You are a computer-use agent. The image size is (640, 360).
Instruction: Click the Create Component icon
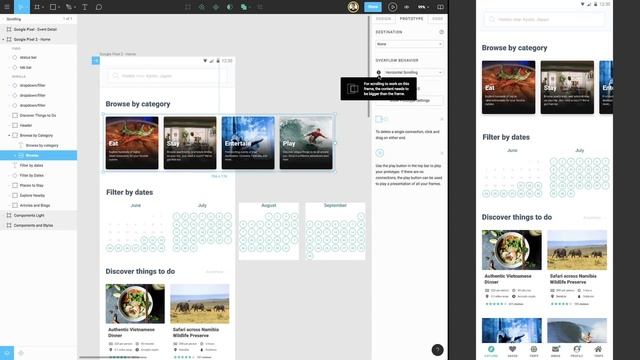click(202, 7)
